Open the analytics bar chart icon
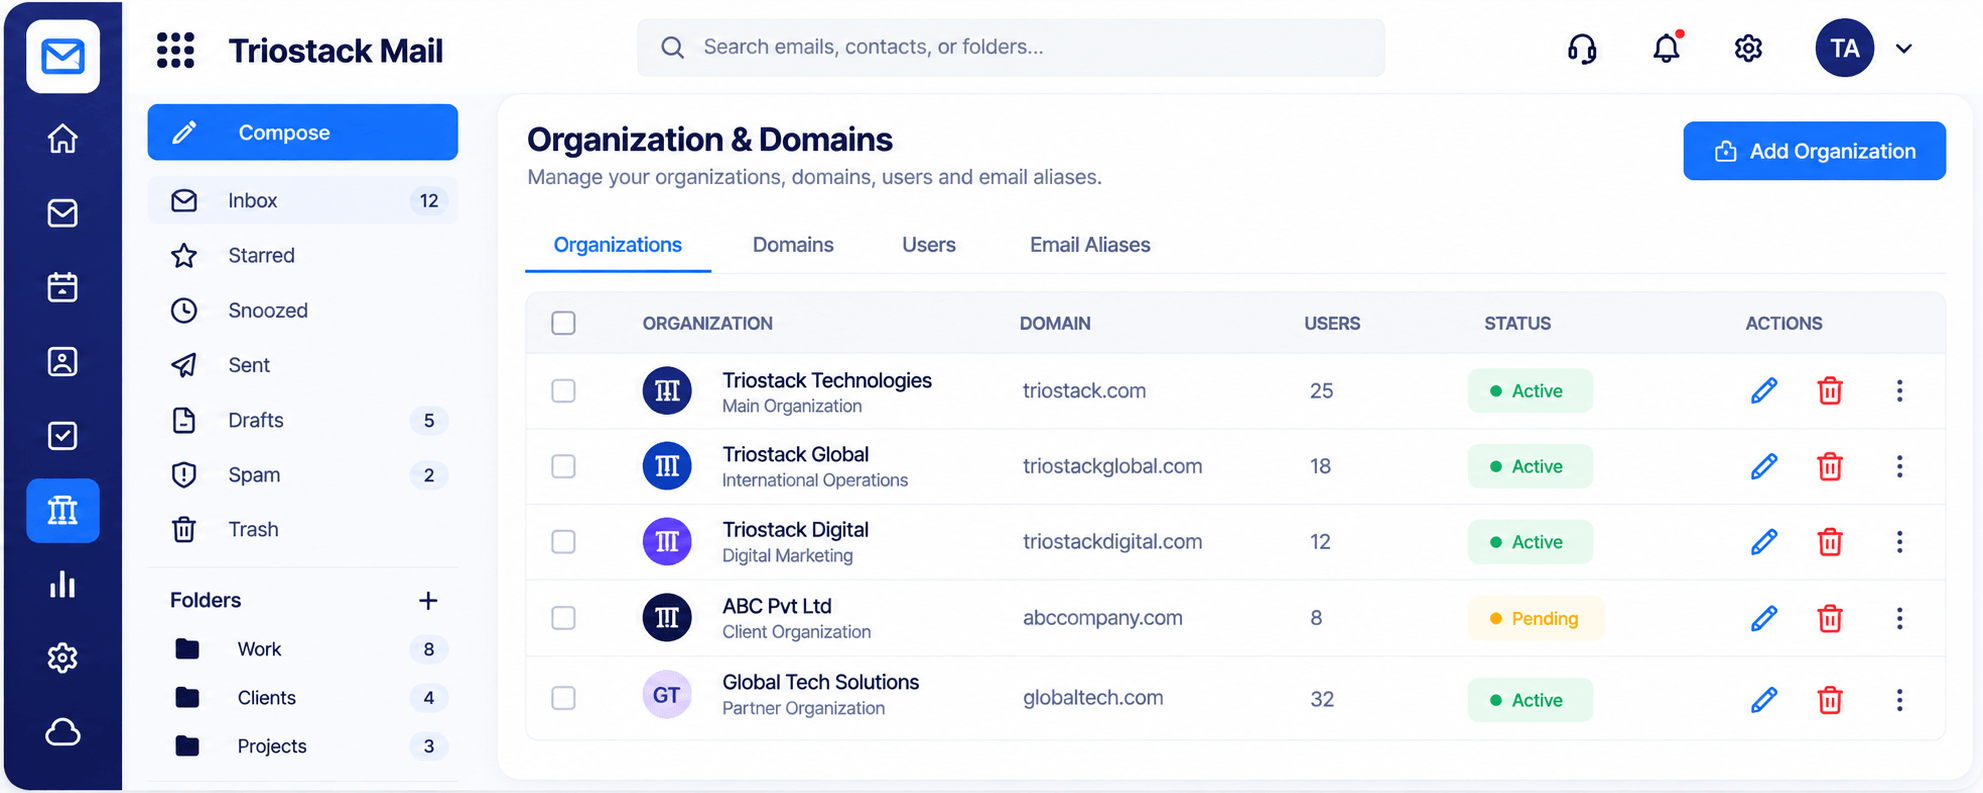This screenshot has width=1983, height=793. pyautogui.click(x=62, y=584)
